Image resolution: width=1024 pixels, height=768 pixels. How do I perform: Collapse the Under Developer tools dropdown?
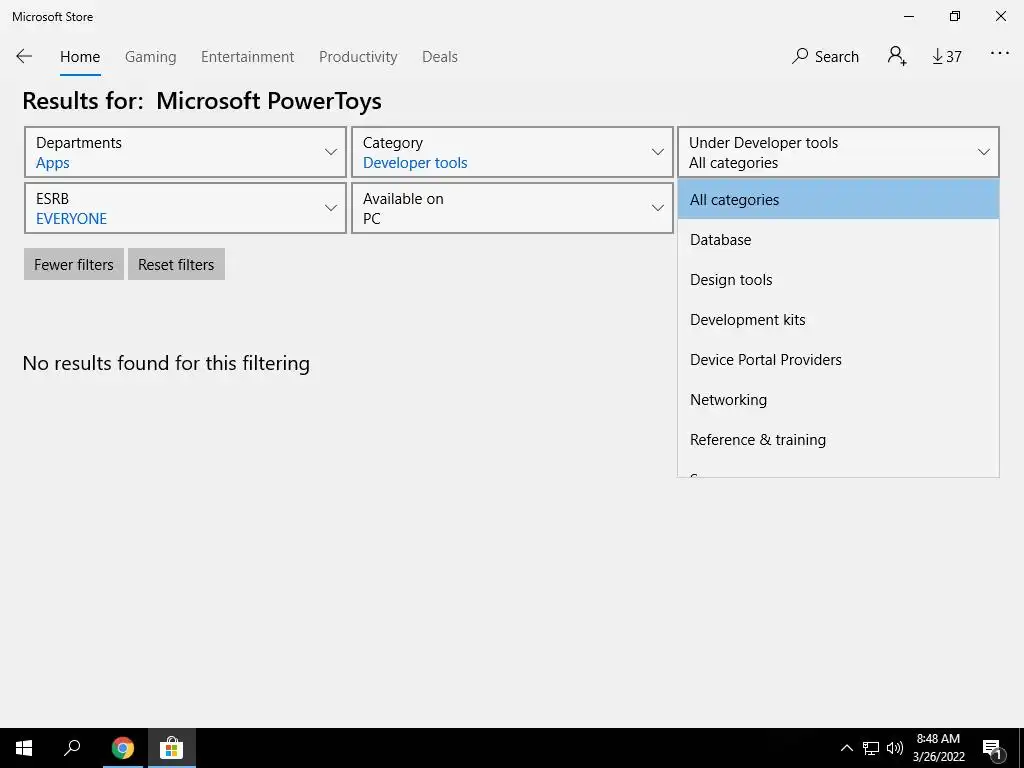pos(839,152)
